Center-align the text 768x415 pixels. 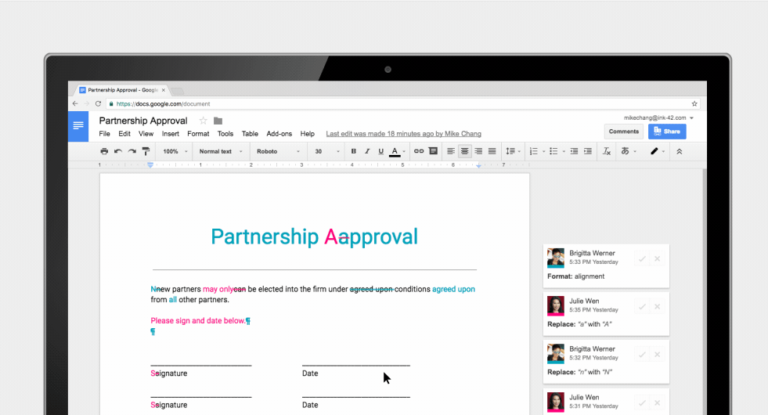(464, 151)
